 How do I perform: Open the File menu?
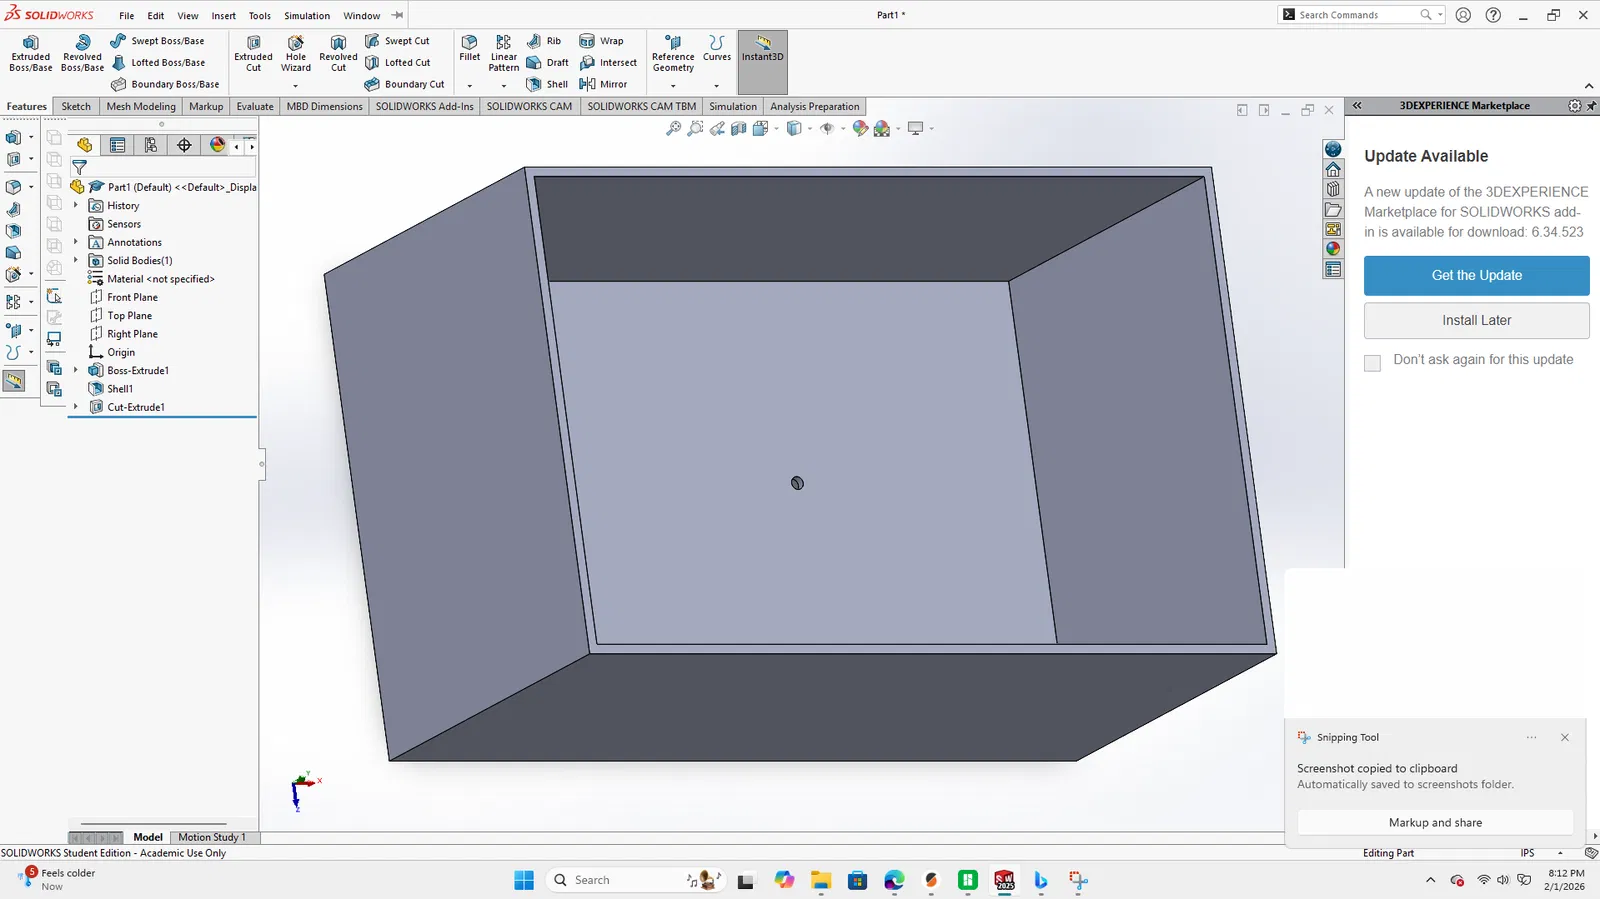127,16
